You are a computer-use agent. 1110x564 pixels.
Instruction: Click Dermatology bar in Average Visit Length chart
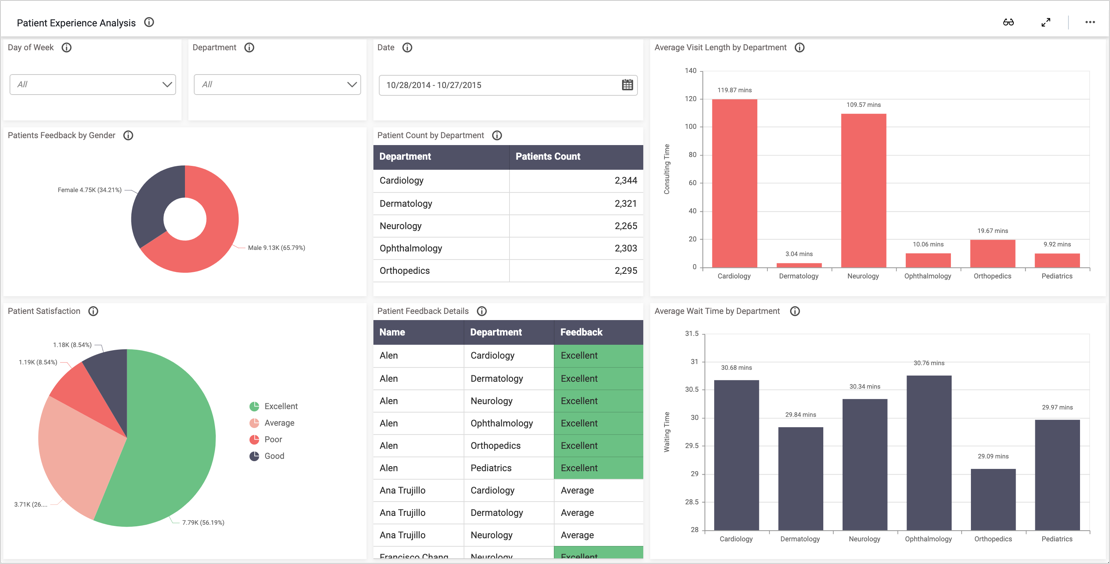[799, 265]
